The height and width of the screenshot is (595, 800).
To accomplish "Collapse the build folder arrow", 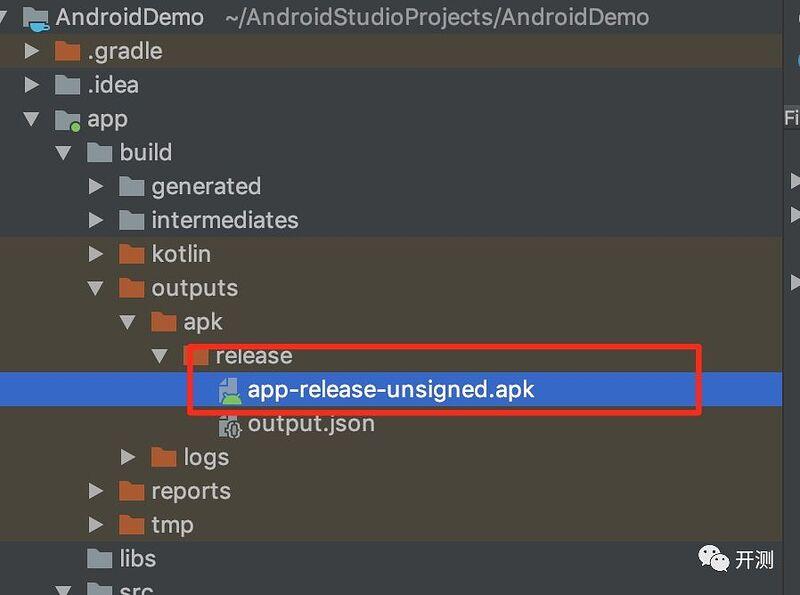I will 64,153.
